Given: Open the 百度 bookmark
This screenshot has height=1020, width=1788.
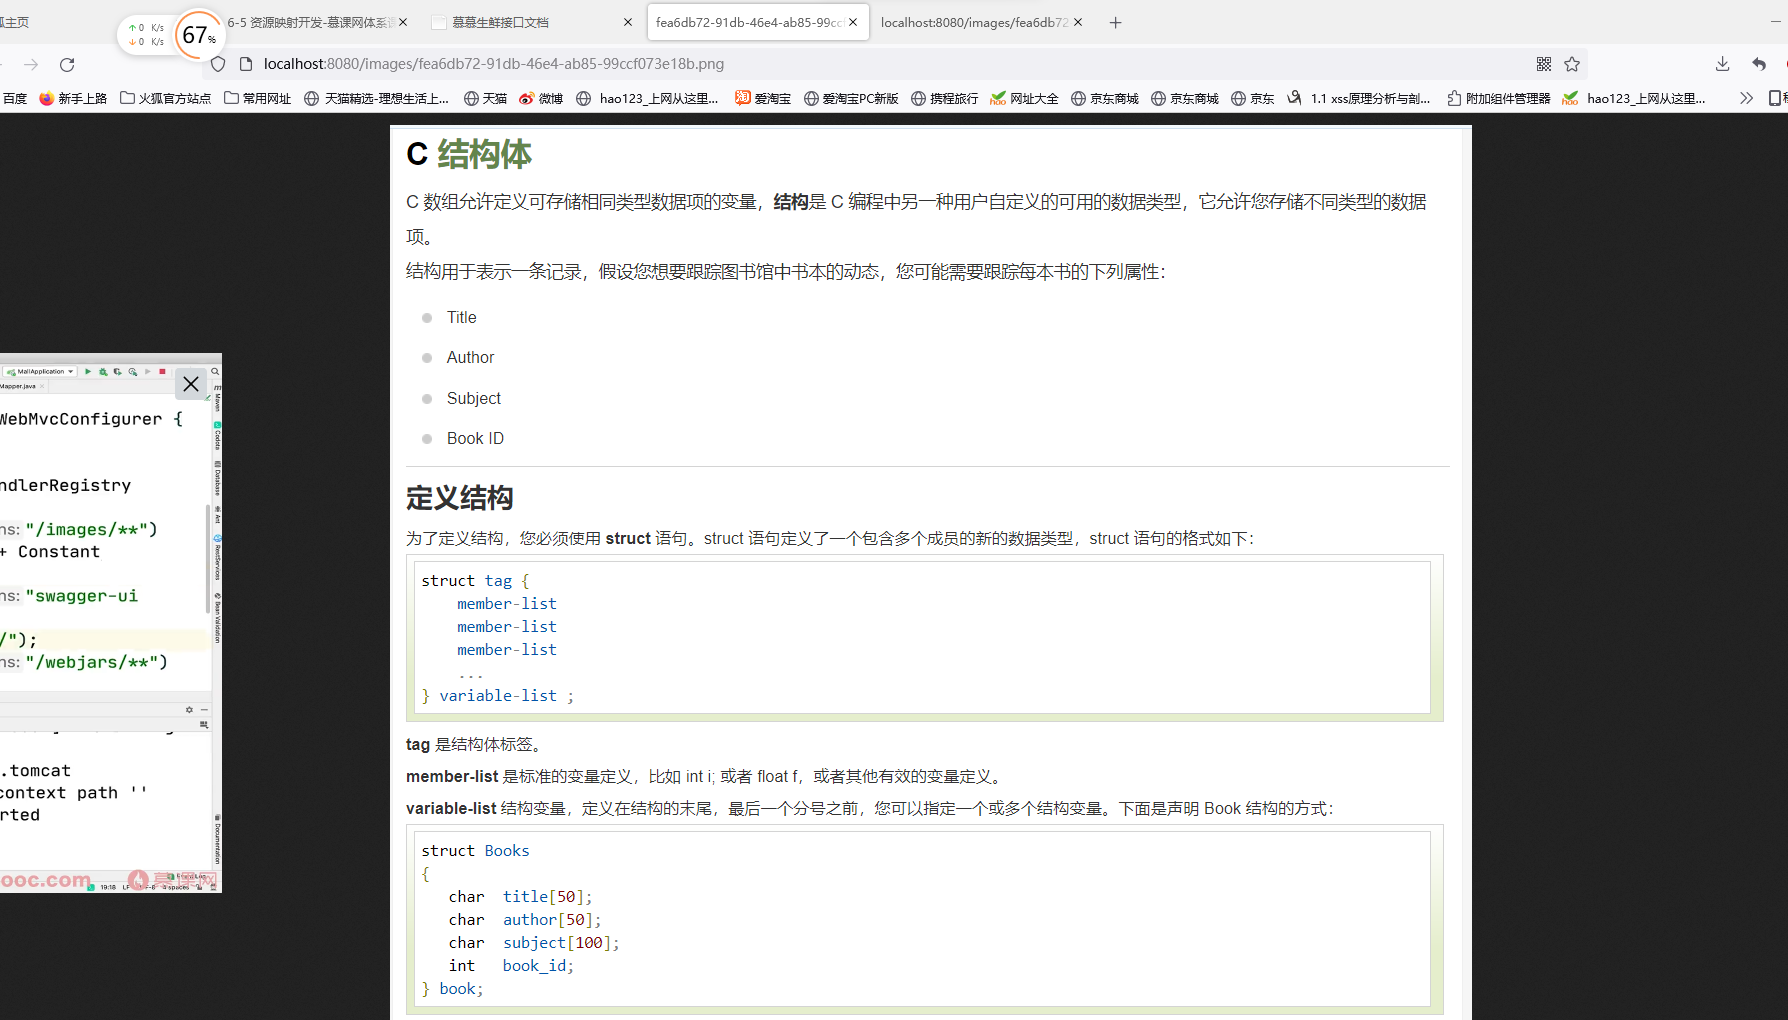Looking at the screenshot, I should [14, 98].
